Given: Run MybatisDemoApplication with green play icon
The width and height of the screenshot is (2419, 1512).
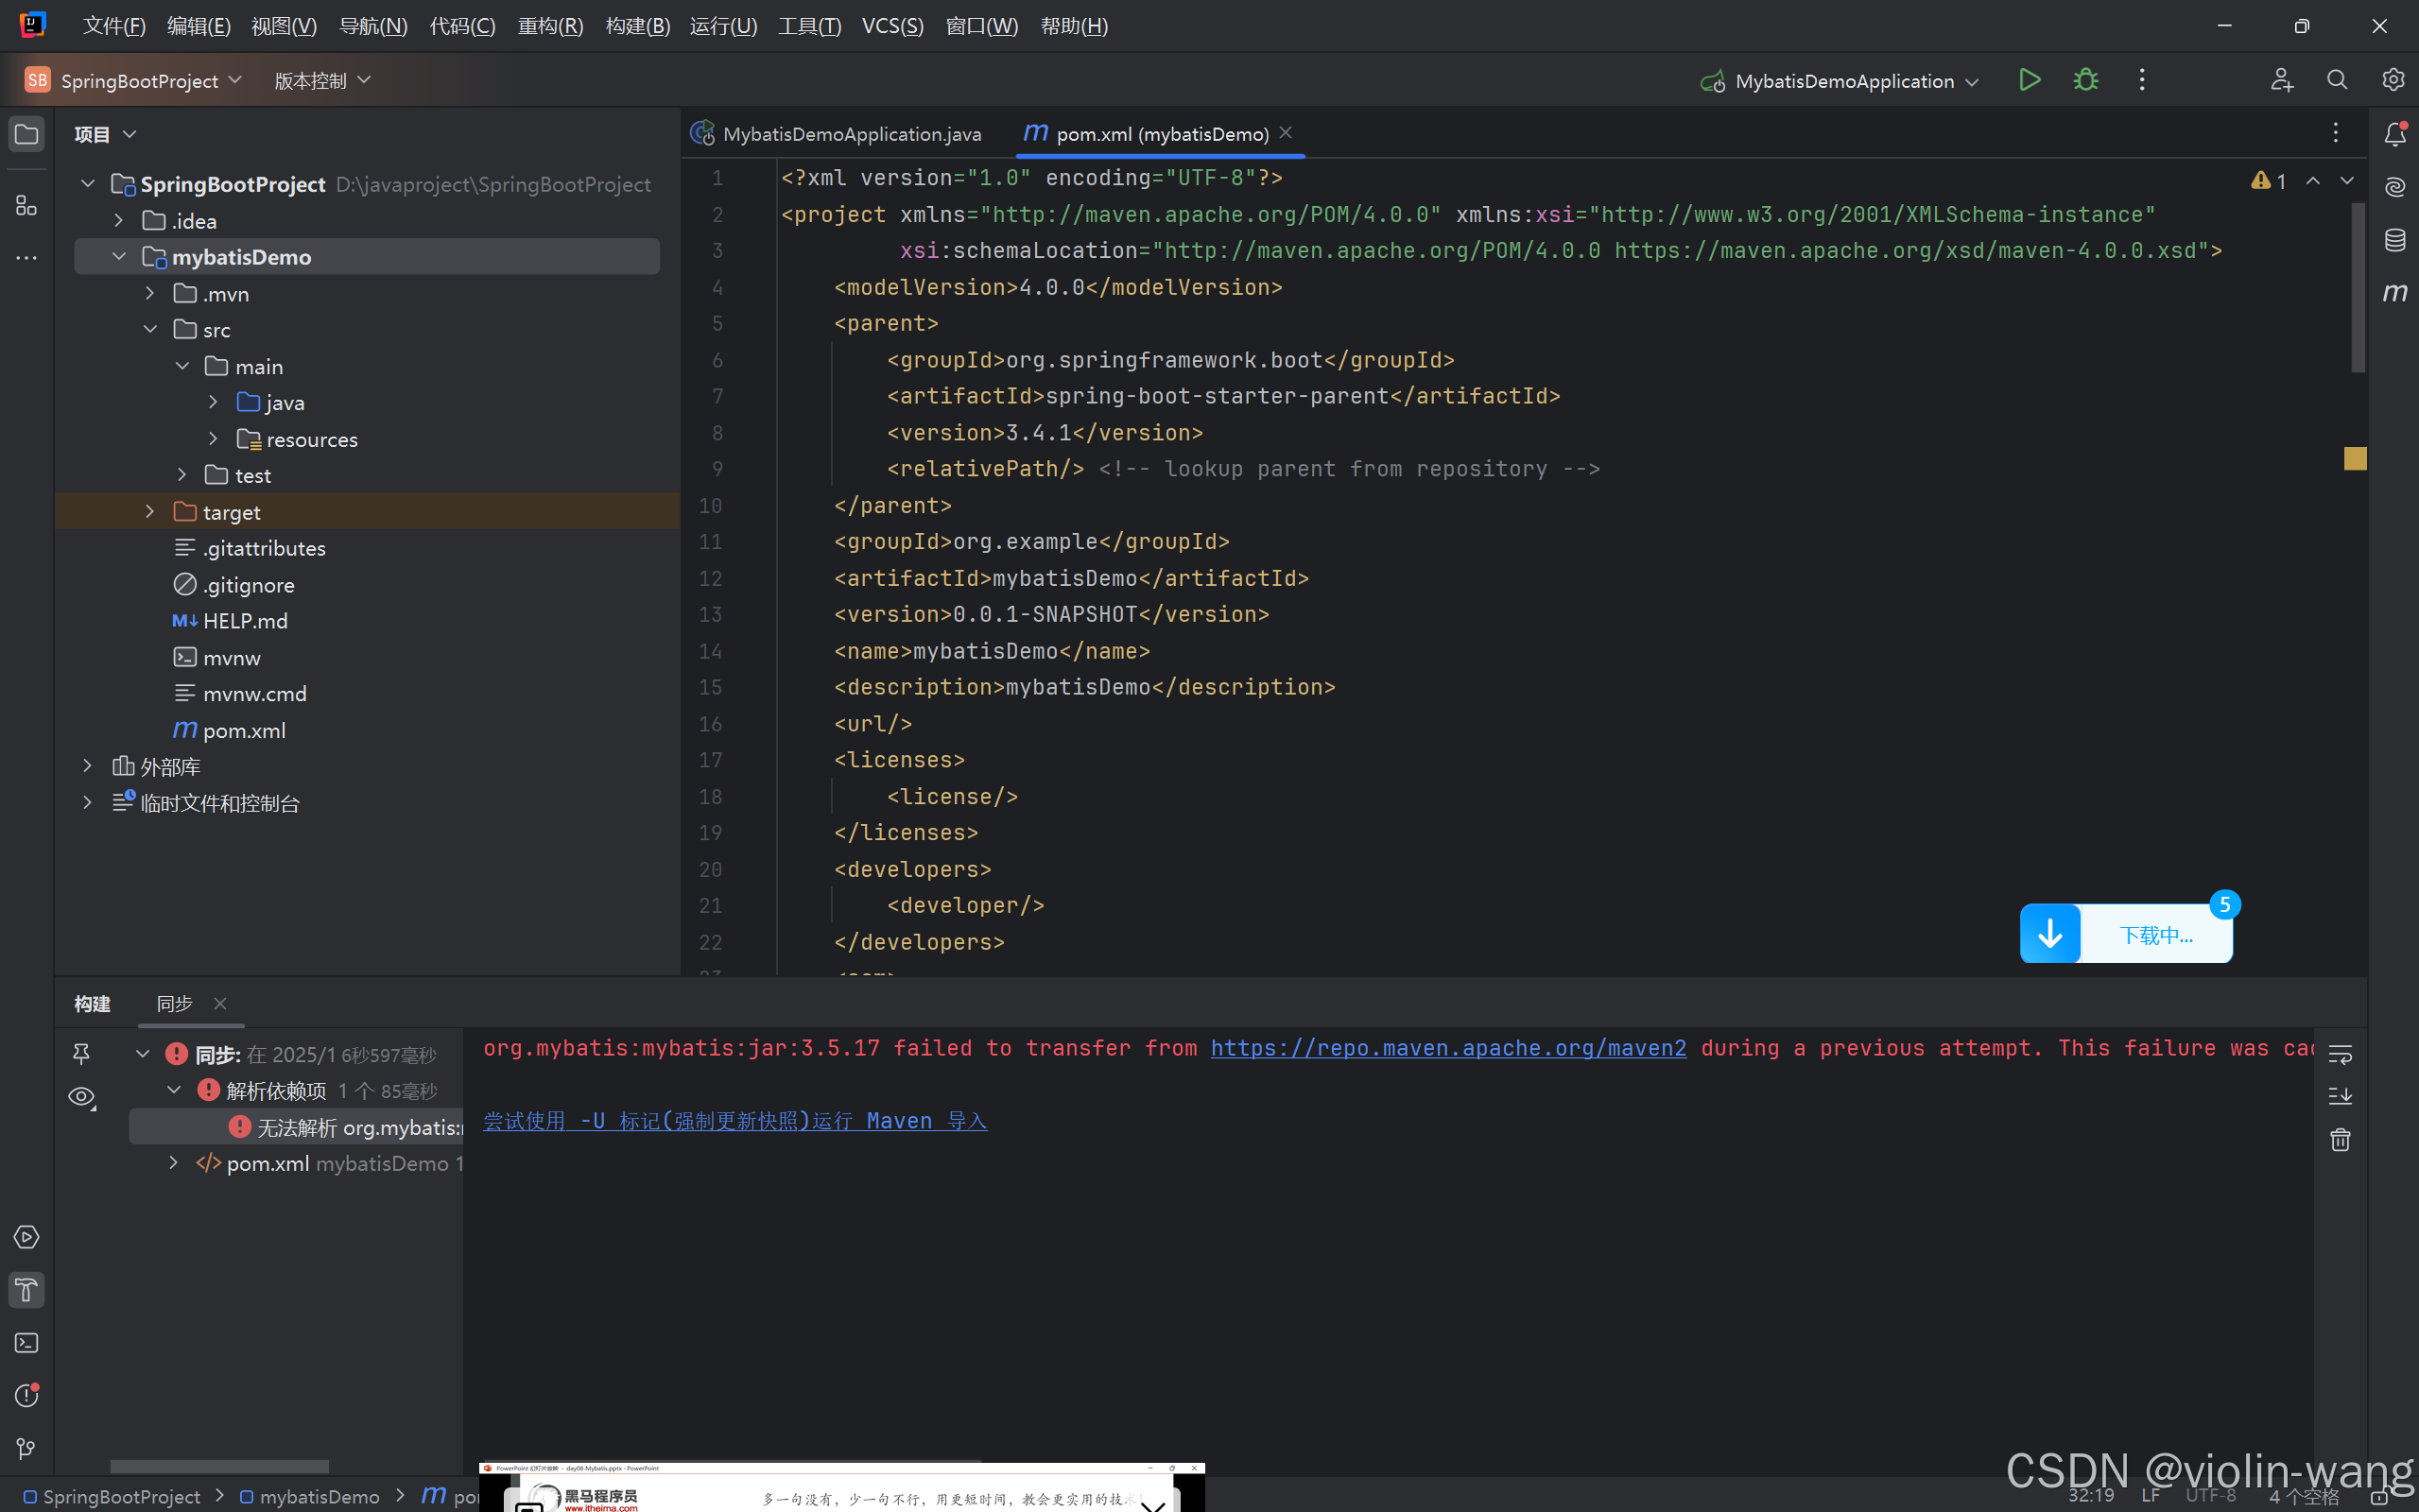Looking at the screenshot, I should point(2028,80).
